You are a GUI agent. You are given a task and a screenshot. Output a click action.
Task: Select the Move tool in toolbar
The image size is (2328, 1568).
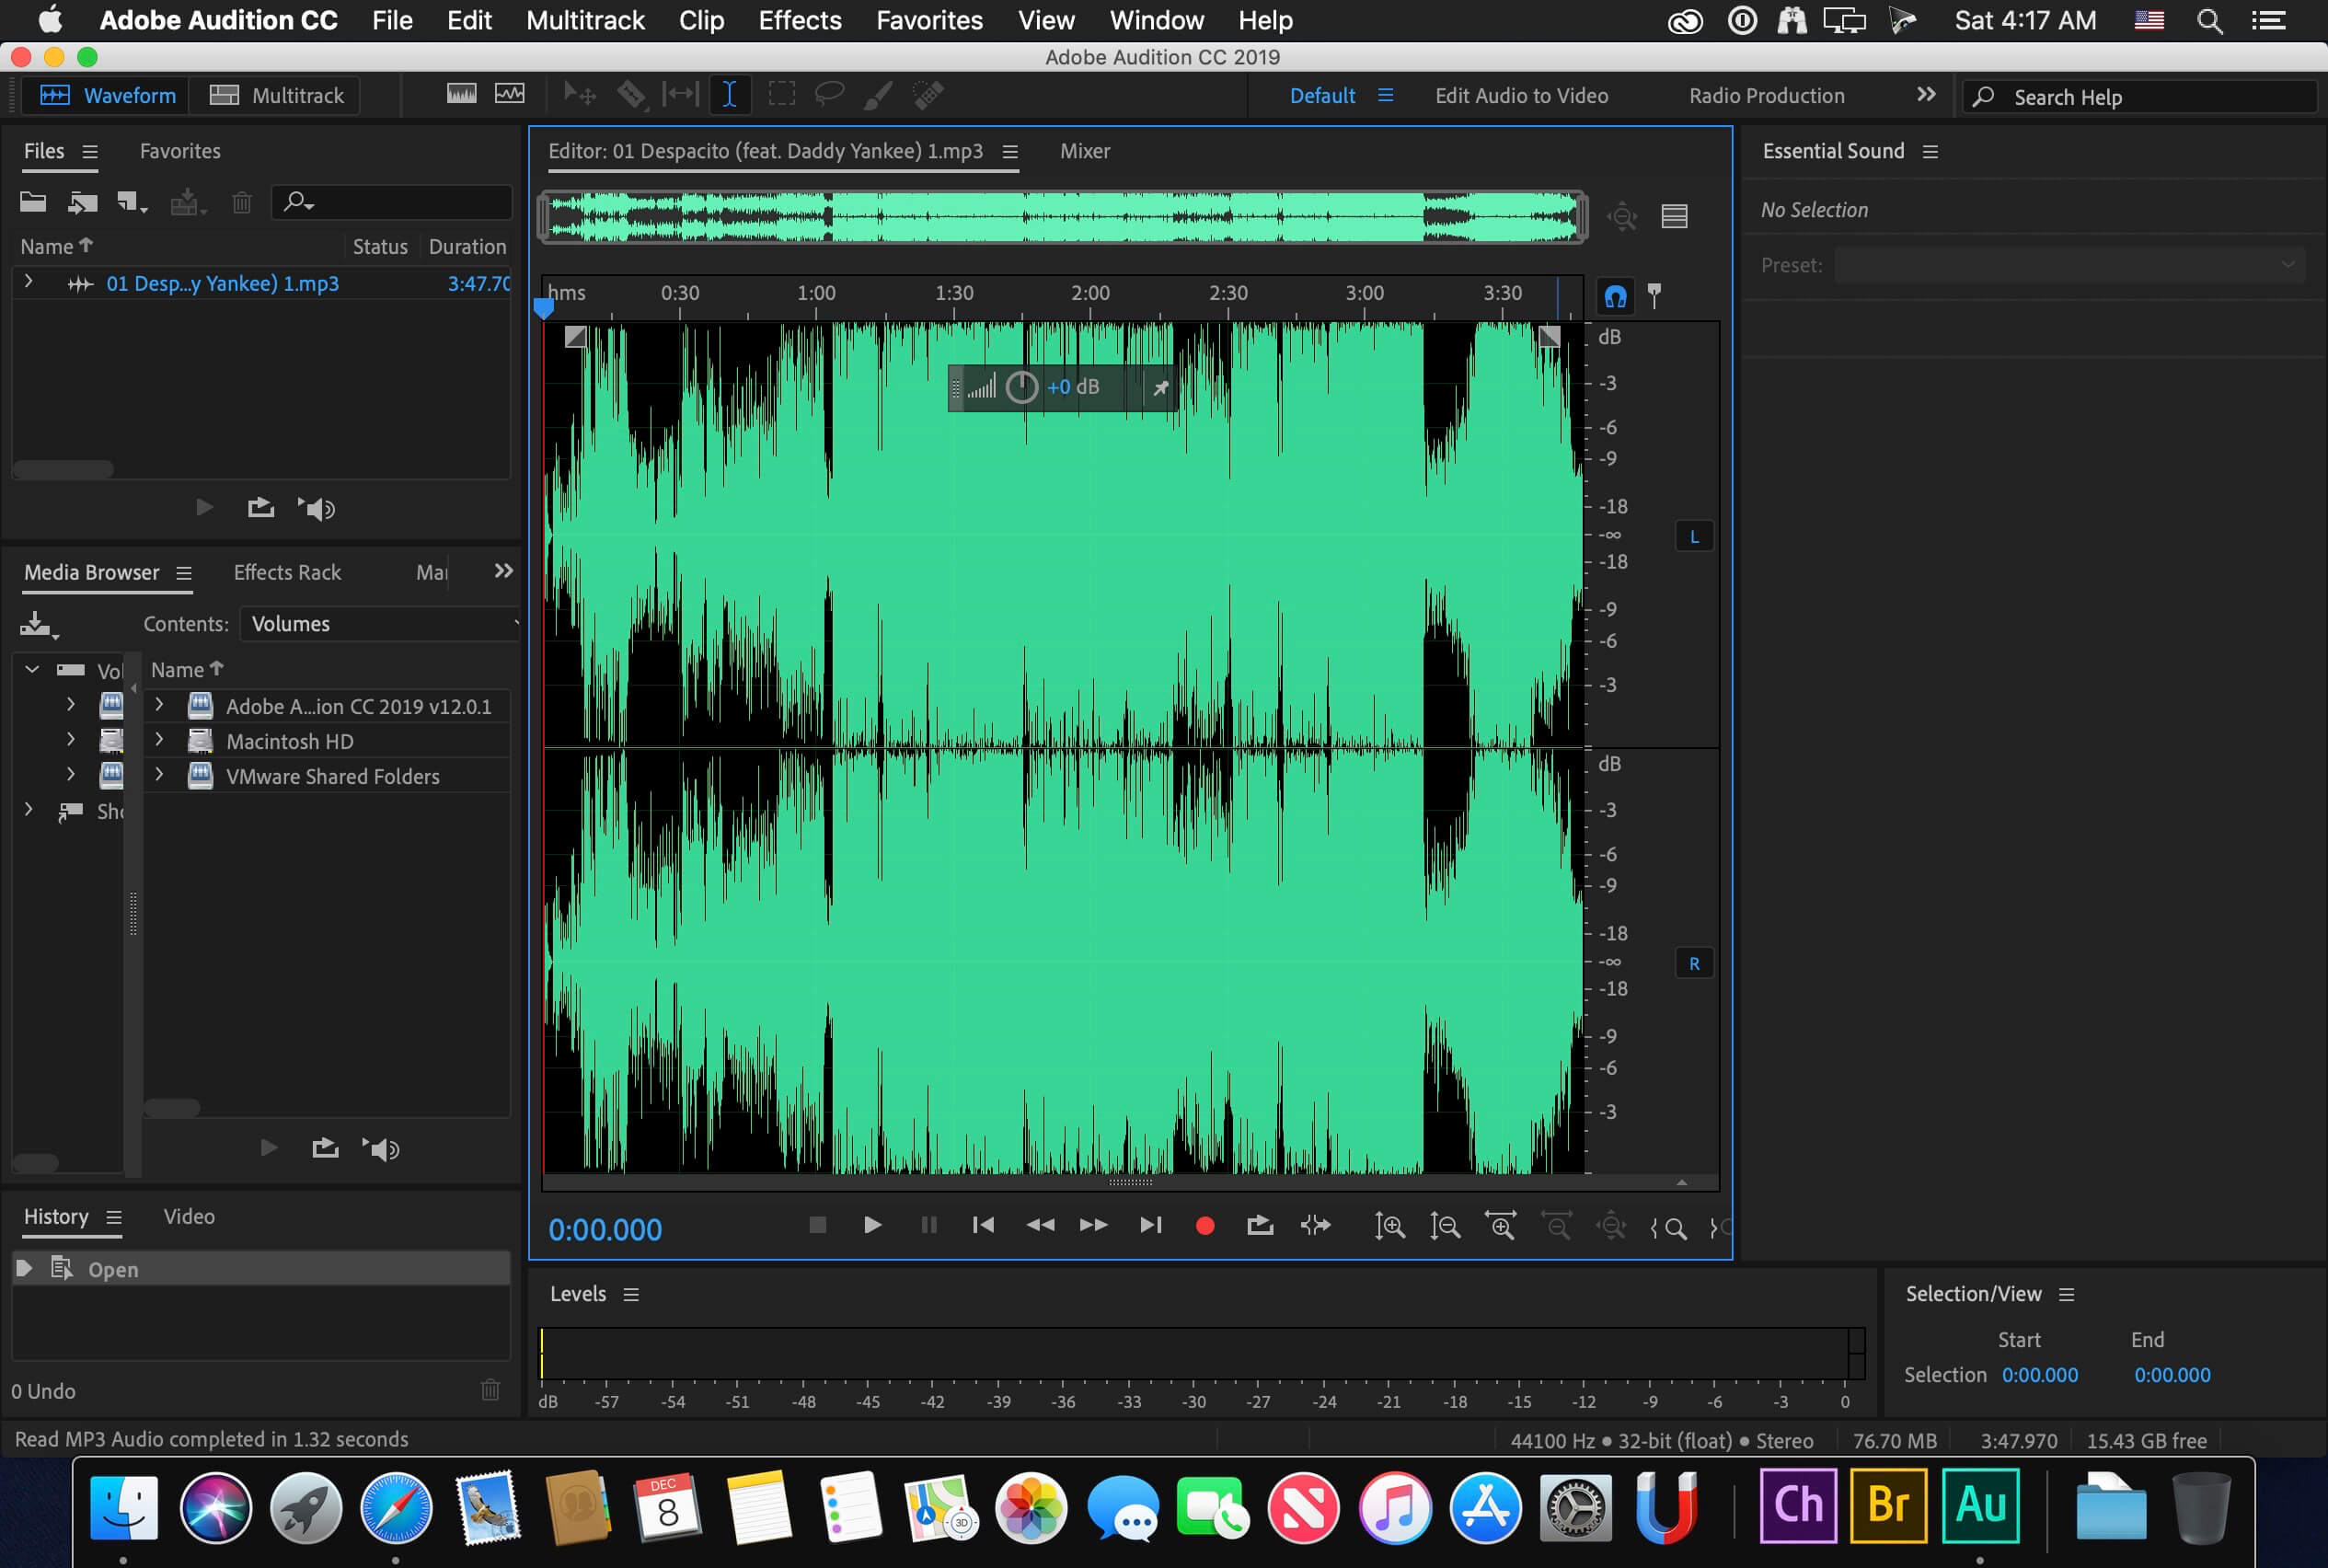[x=581, y=97]
